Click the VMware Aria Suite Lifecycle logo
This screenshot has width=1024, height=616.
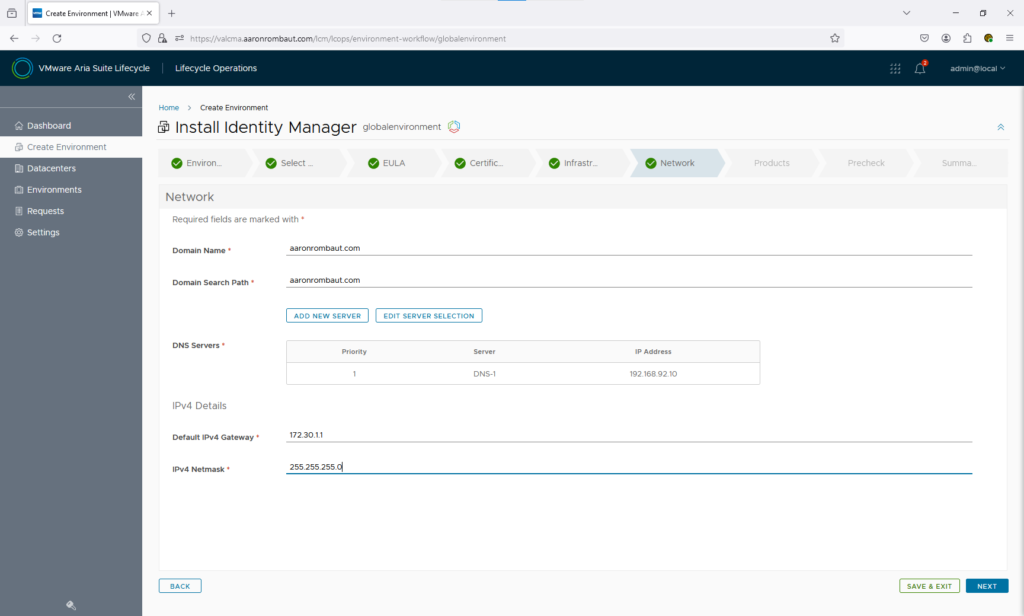(x=22, y=68)
